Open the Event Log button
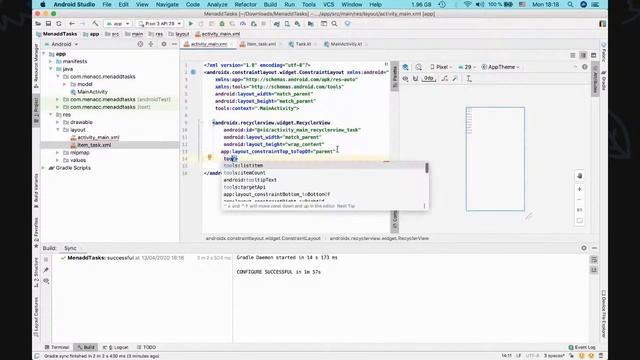 582,347
